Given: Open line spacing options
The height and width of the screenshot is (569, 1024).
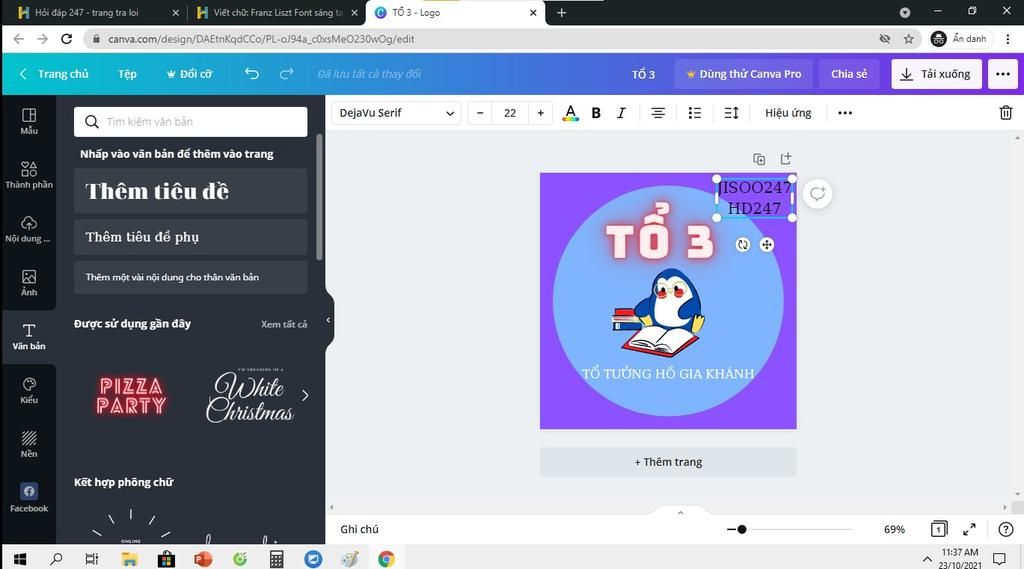Looking at the screenshot, I should pyautogui.click(x=731, y=113).
